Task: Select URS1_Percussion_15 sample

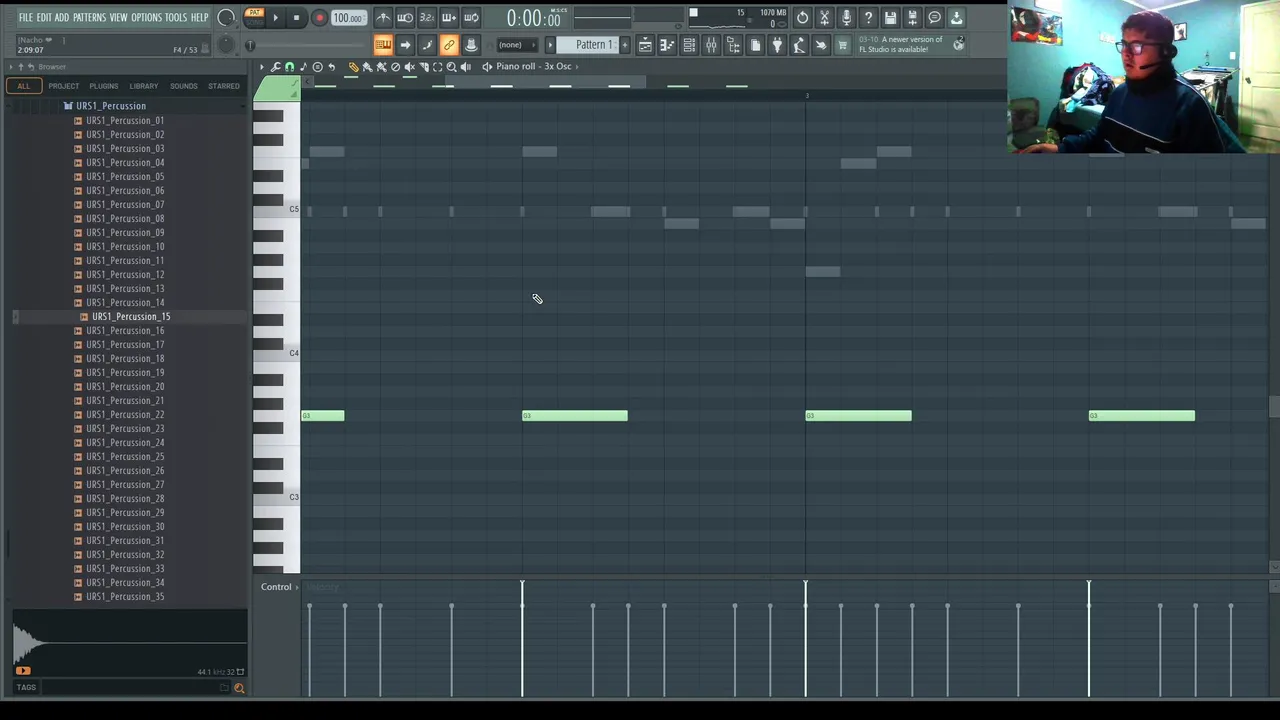Action: coord(131,317)
